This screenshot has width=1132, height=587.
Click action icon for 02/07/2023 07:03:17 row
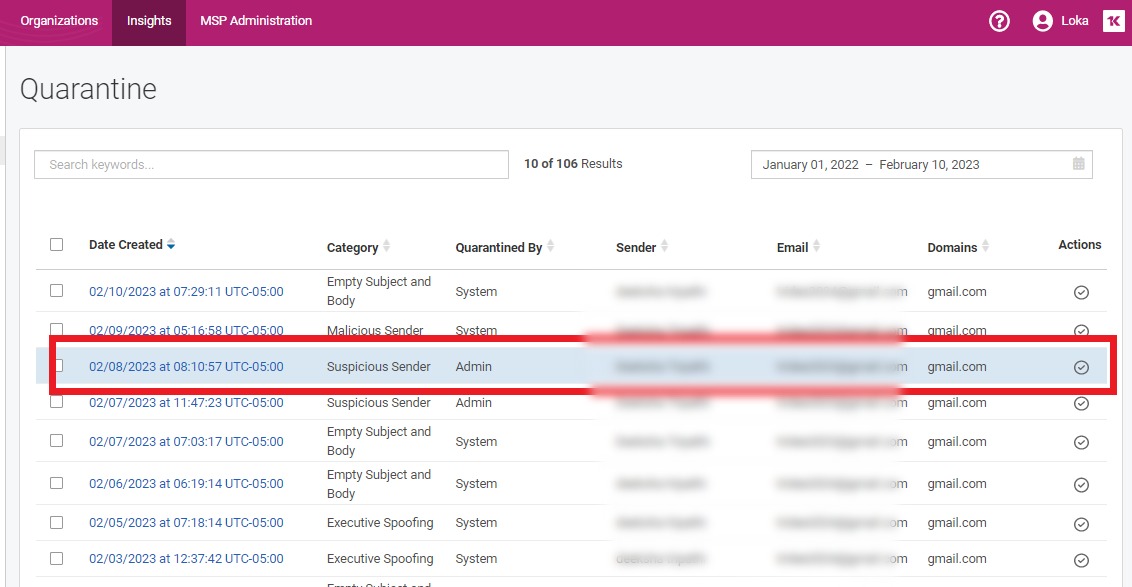tap(1081, 443)
